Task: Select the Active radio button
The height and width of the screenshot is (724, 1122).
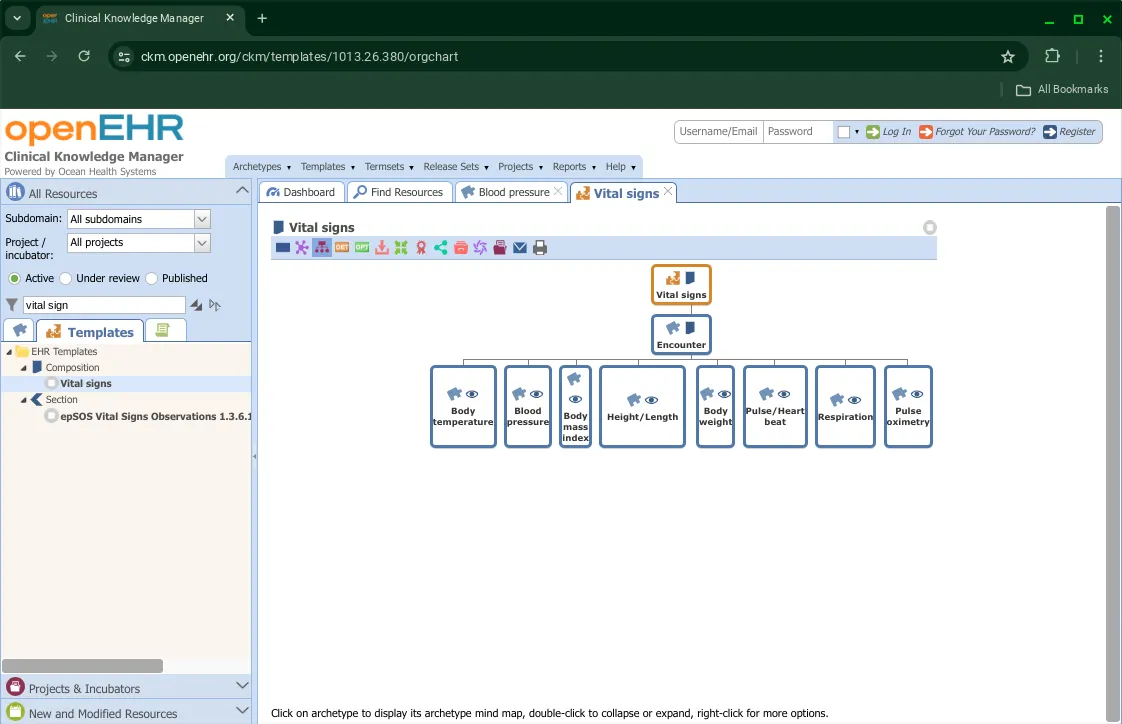Action: point(13,278)
